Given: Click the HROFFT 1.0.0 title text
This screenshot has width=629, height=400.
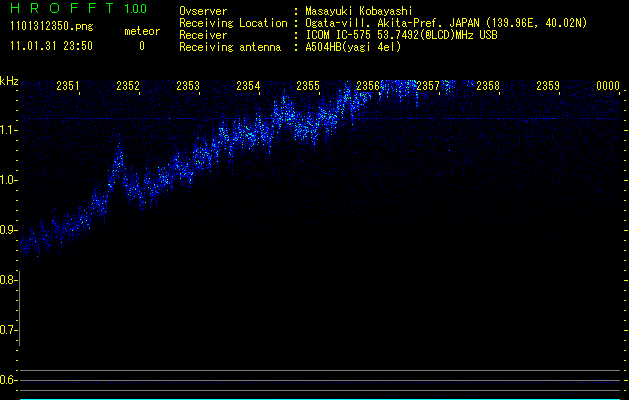Looking at the screenshot, I should [x=79, y=8].
